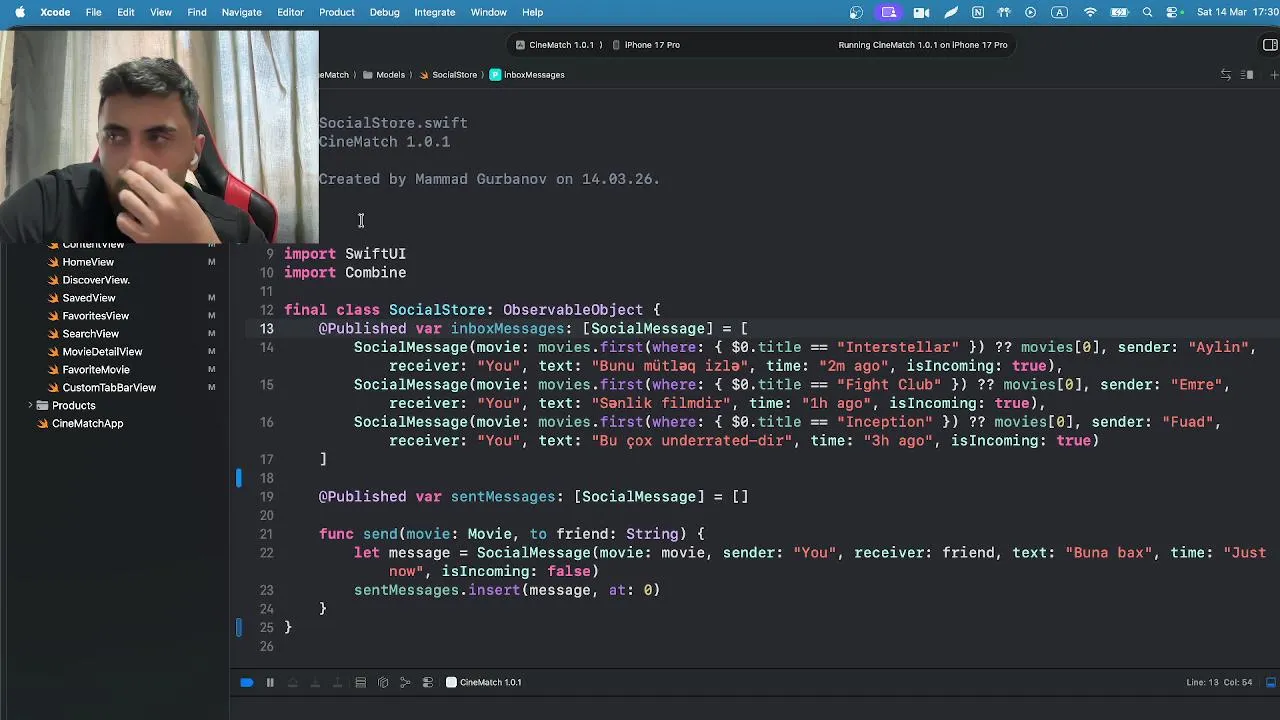
Task: Open the Debug menu
Action: click(384, 12)
